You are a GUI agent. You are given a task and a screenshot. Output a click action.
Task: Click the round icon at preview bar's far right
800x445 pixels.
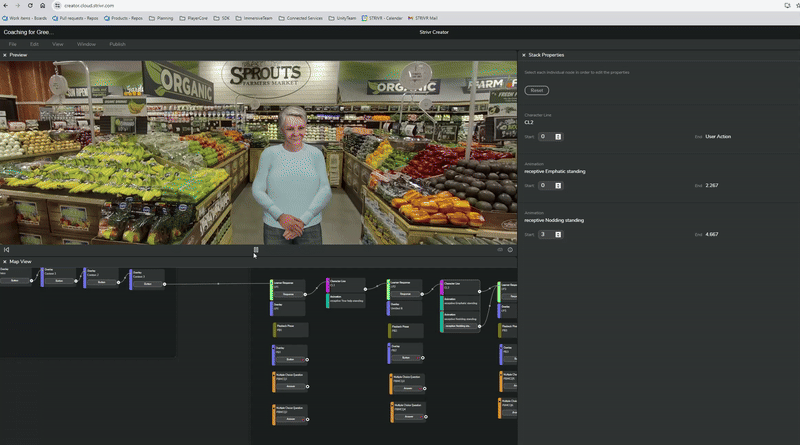click(x=510, y=250)
